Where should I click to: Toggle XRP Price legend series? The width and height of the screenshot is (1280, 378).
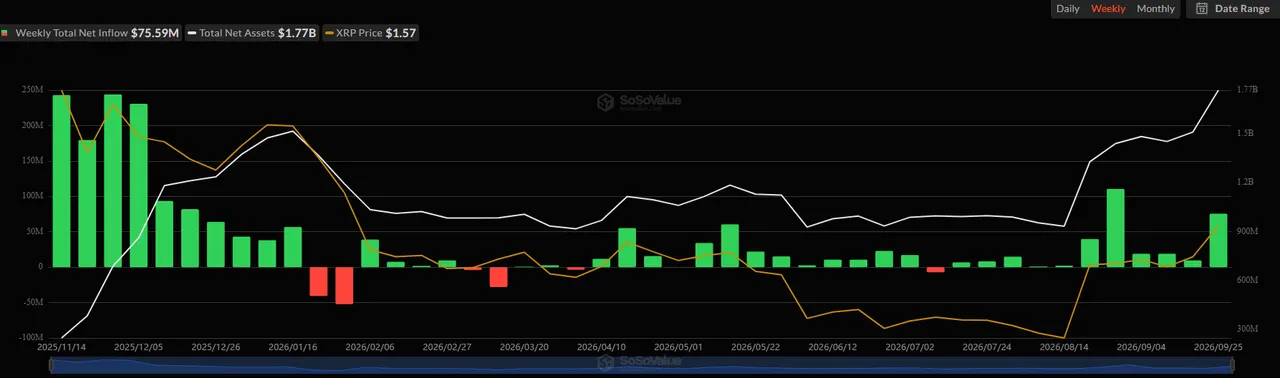(x=370, y=33)
